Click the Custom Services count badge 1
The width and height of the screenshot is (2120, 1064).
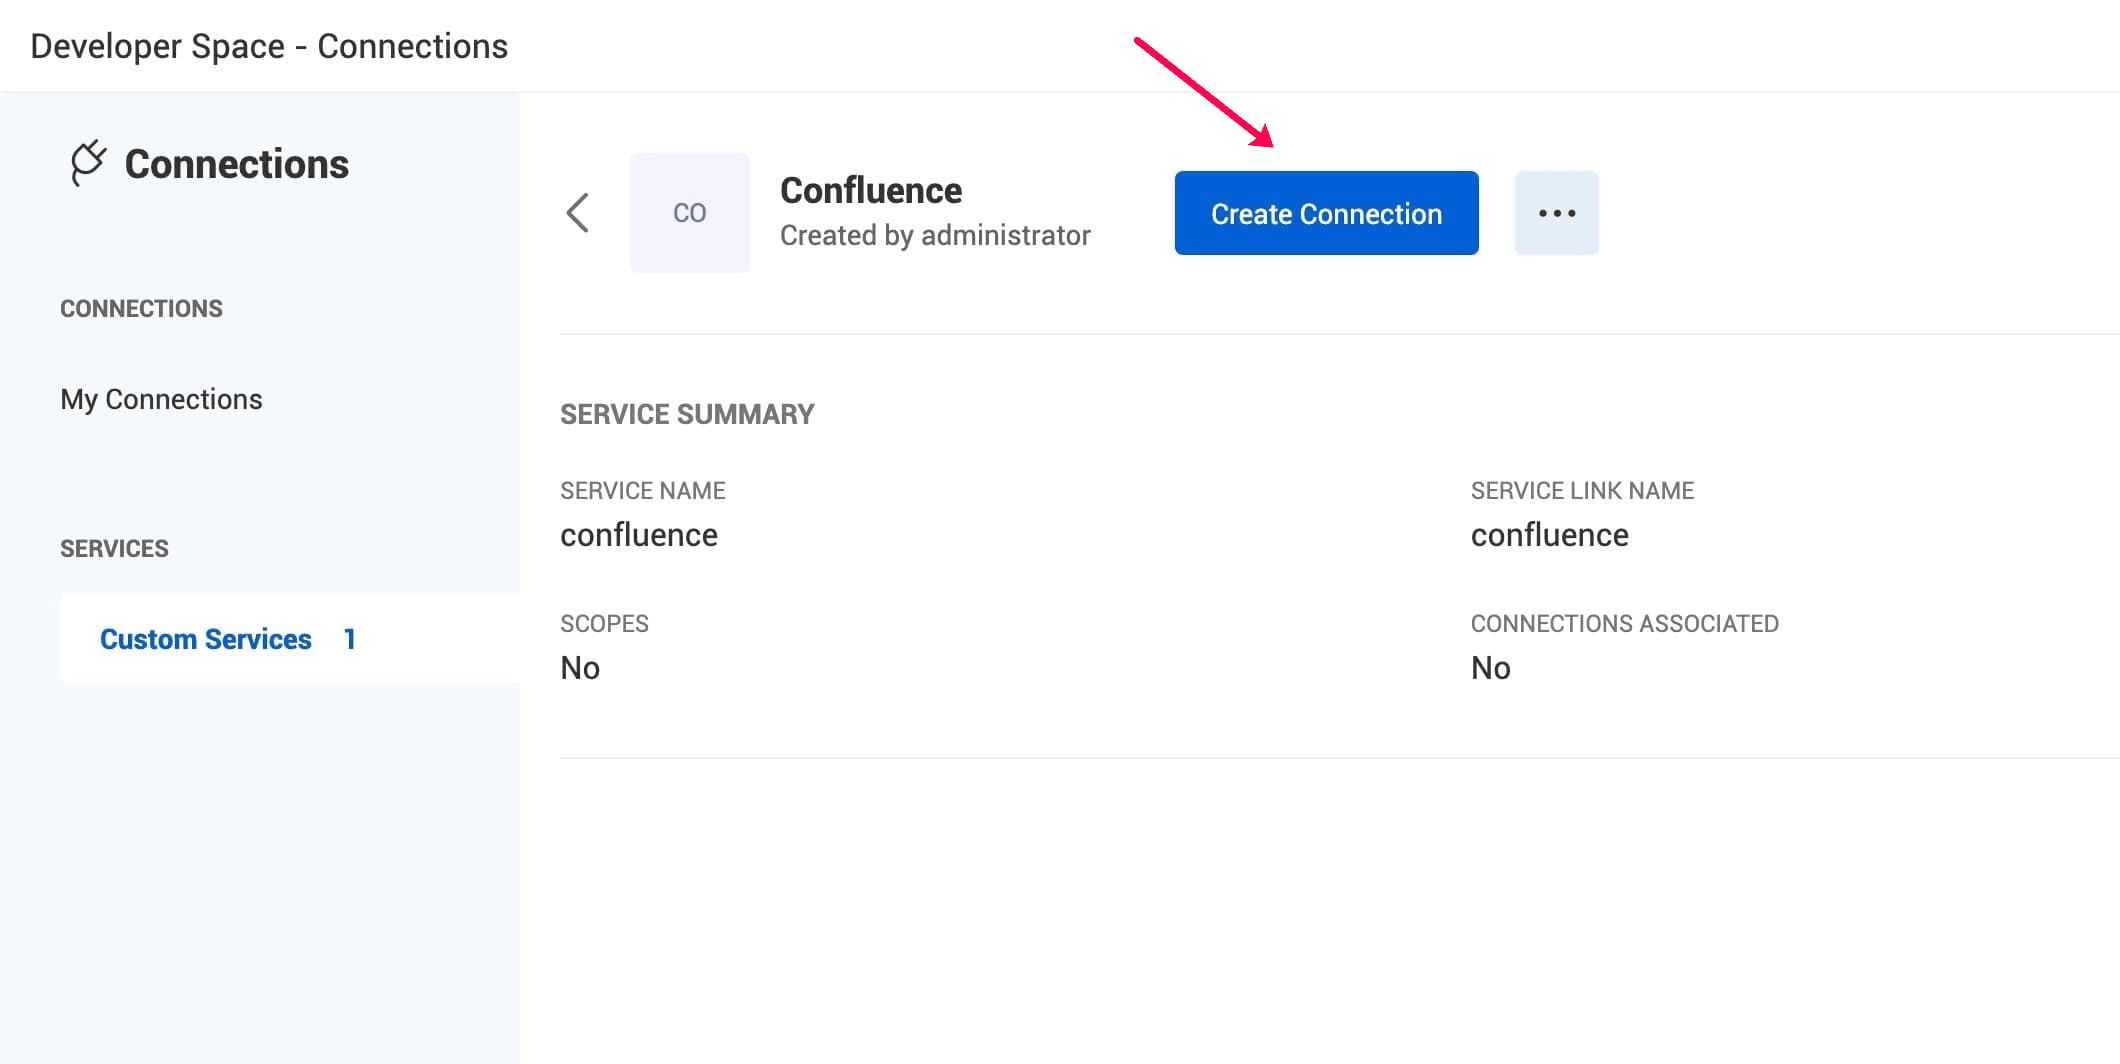[x=349, y=639]
